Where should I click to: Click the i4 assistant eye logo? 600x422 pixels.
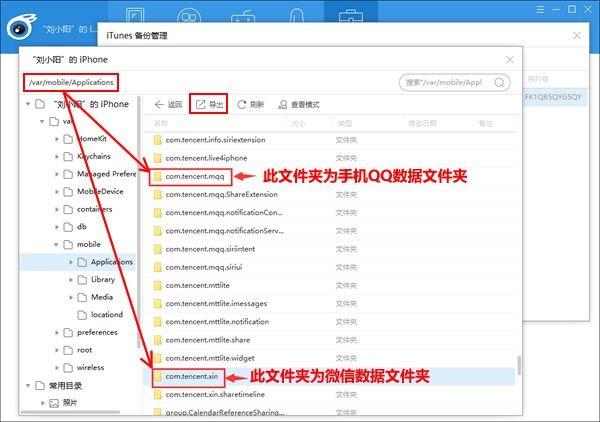tap(21, 28)
